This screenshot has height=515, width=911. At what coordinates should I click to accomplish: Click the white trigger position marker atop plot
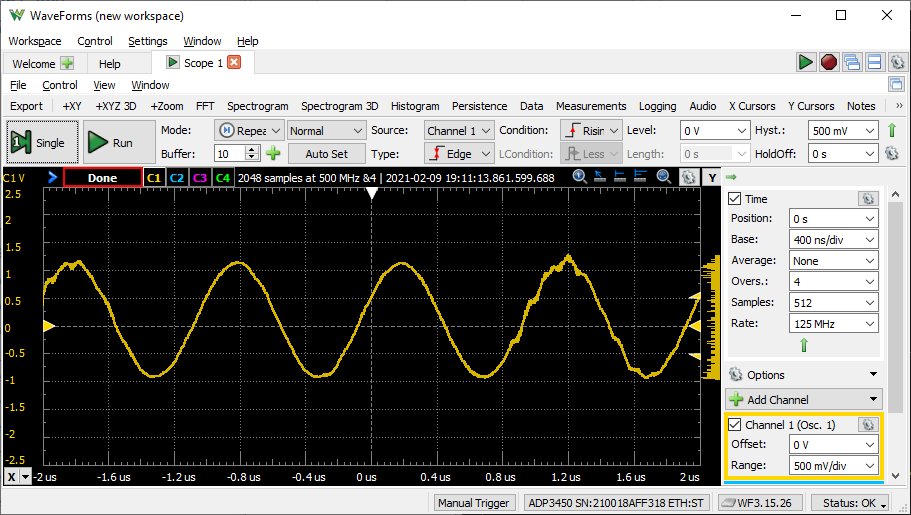(372, 194)
